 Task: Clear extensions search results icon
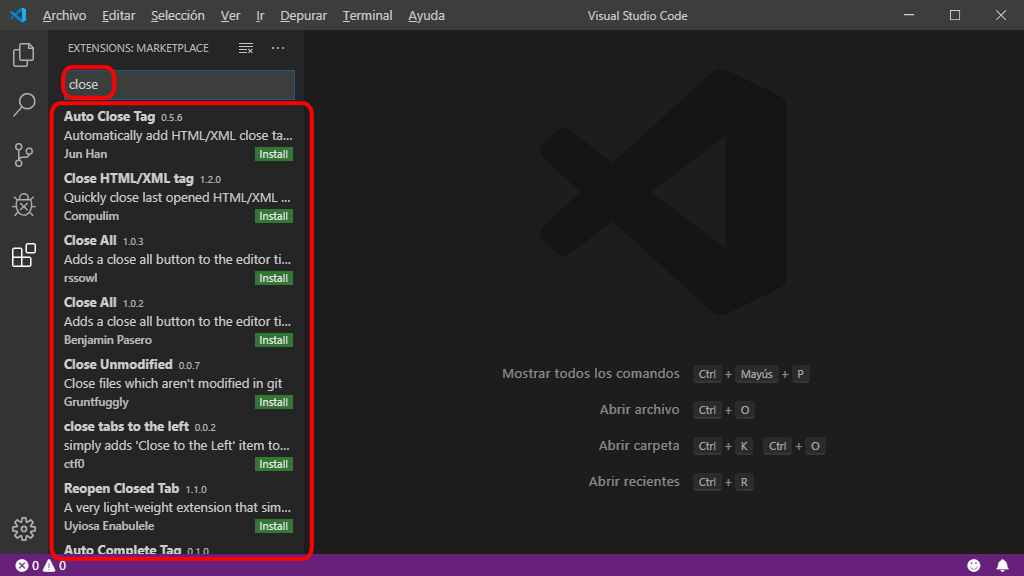point(246,48)
